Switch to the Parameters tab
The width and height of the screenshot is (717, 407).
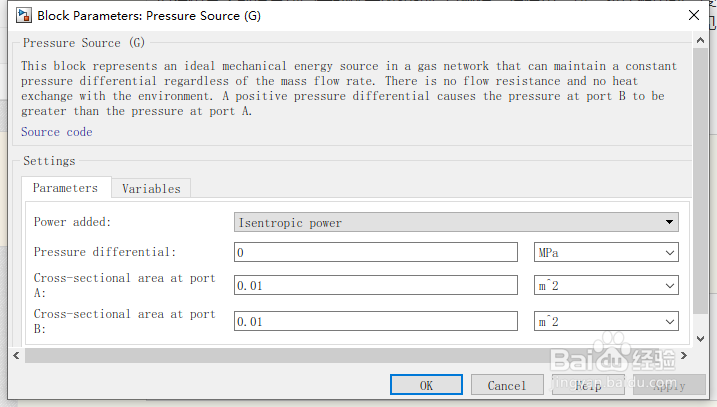(65, 188)
